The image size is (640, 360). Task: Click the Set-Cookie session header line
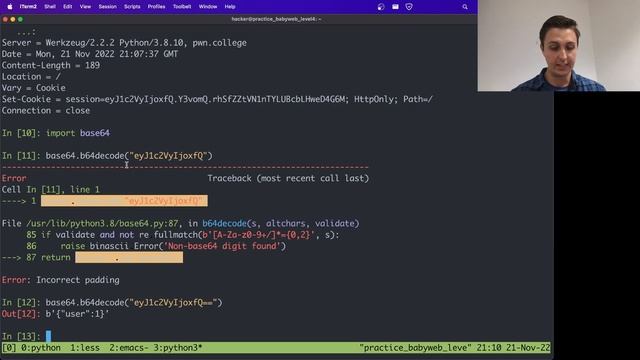click(217, 99)
